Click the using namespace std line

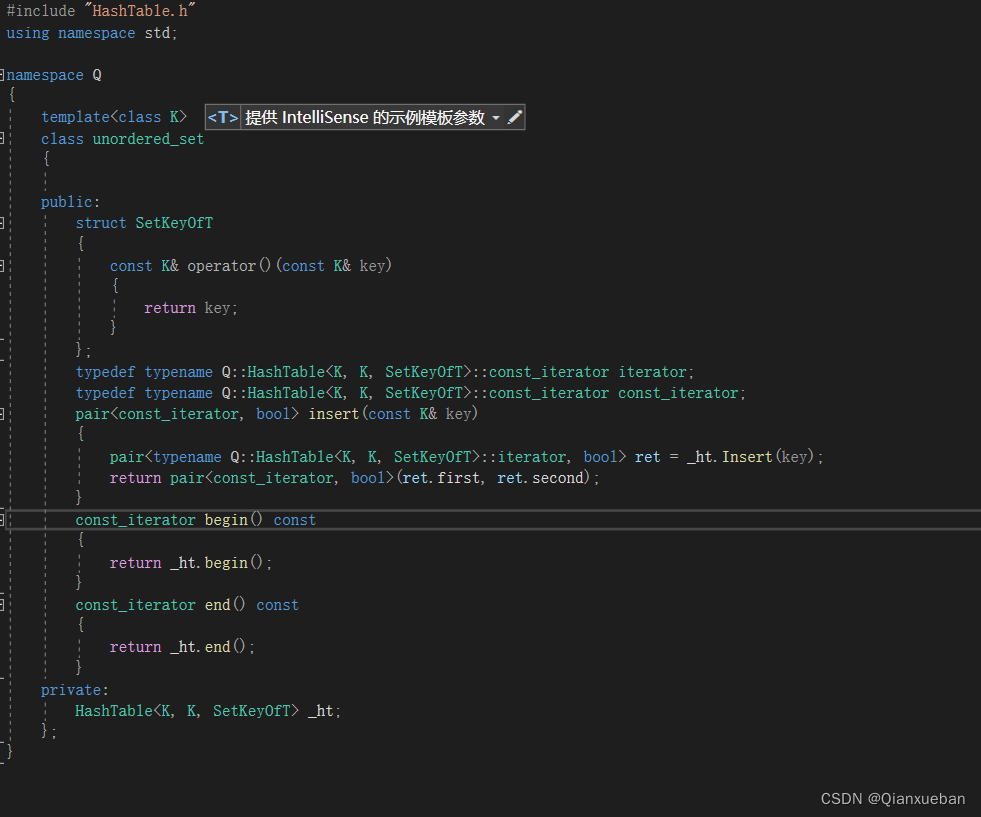(90, 33)
